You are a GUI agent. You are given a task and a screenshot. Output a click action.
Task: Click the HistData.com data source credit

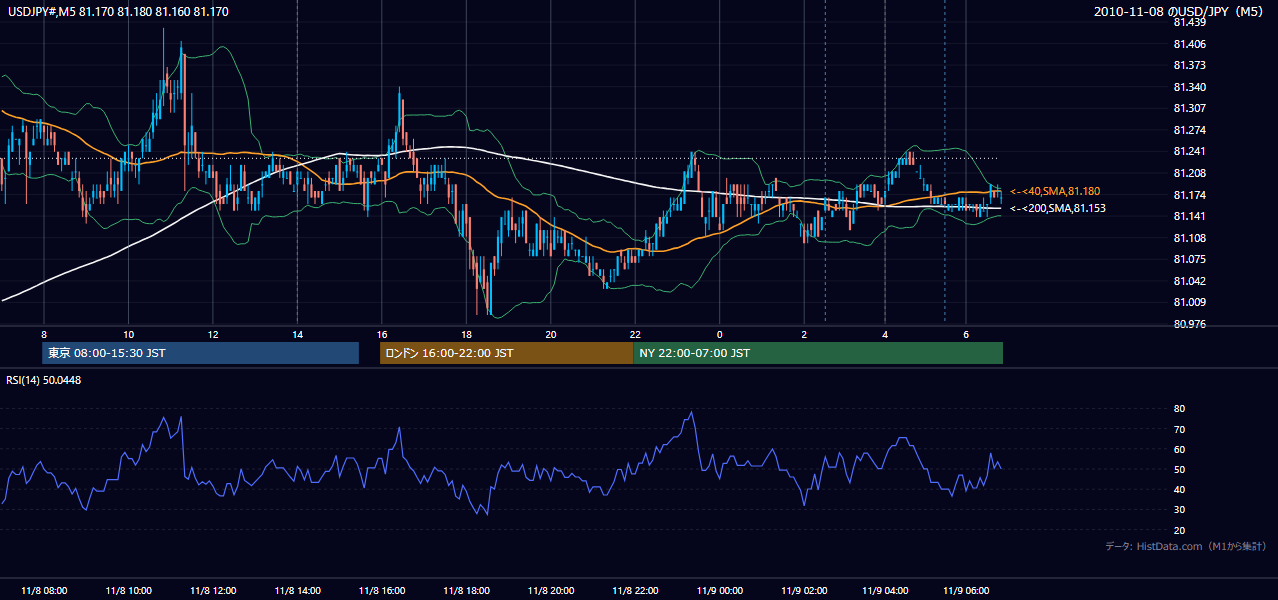click(1186, 546)
